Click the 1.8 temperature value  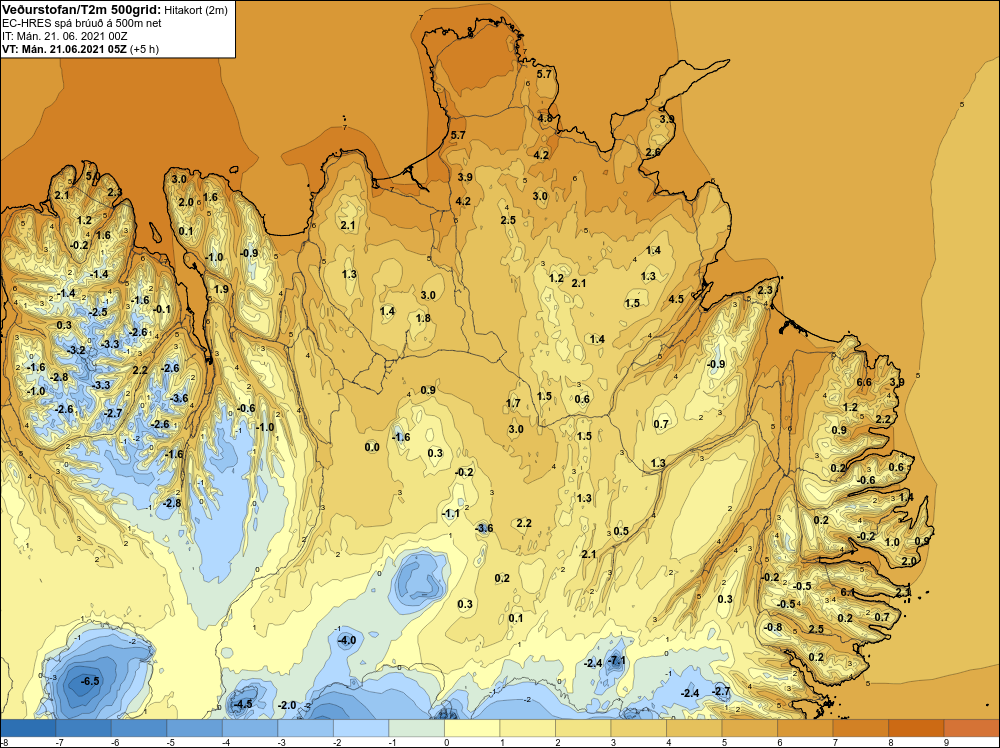click(423, 318)
